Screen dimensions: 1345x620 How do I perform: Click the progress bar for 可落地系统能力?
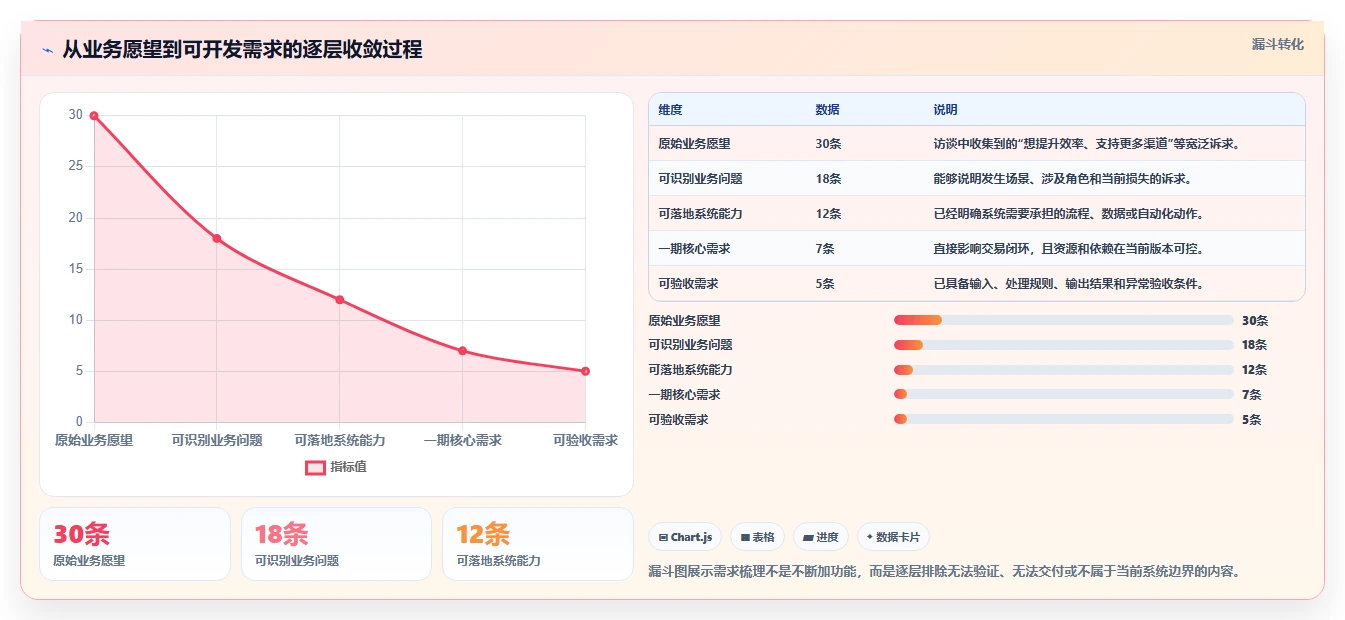(x=1063, y=370)
